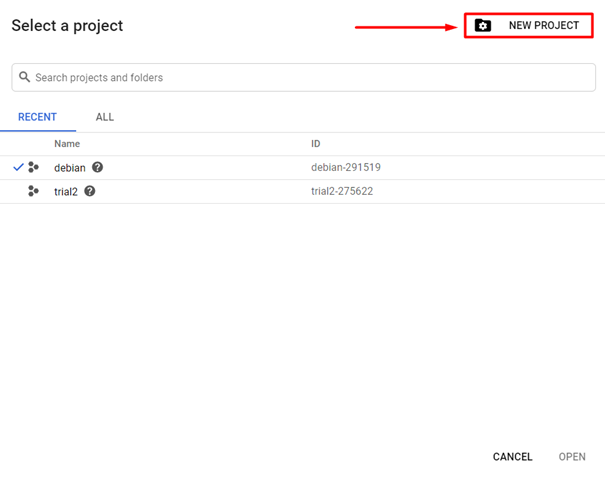Open help icon next to trial2
Viewport: 605px width, 483px height.
point(90,191)
